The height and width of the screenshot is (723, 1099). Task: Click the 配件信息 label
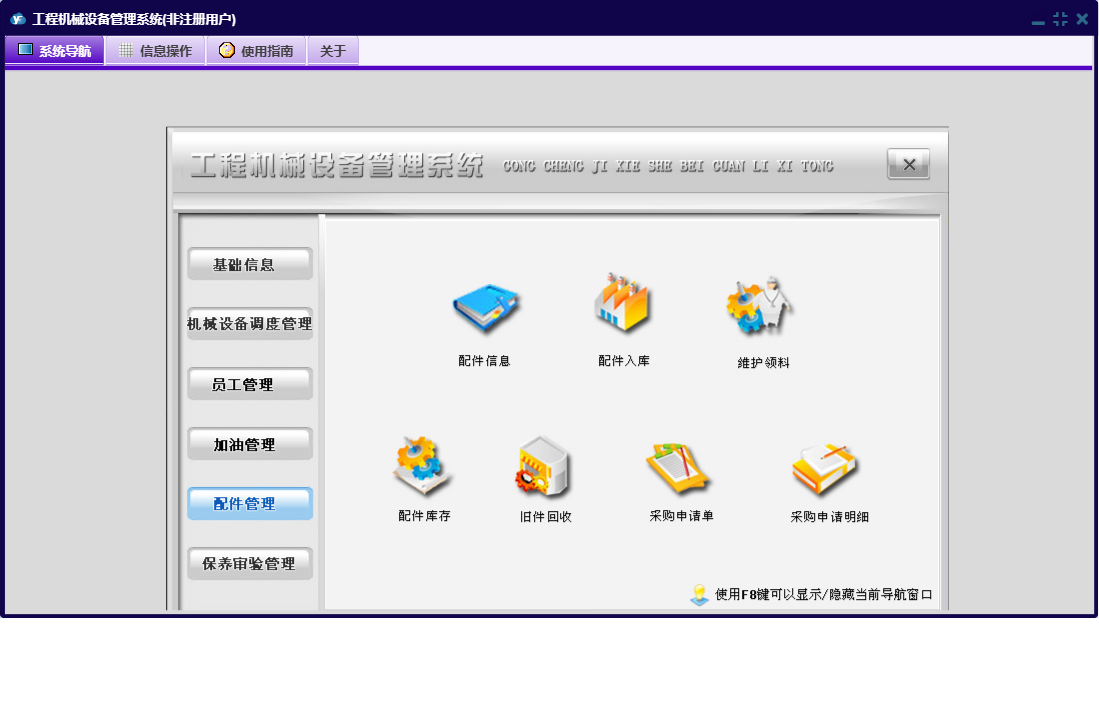pyautogui.click(x=484, y=361)
